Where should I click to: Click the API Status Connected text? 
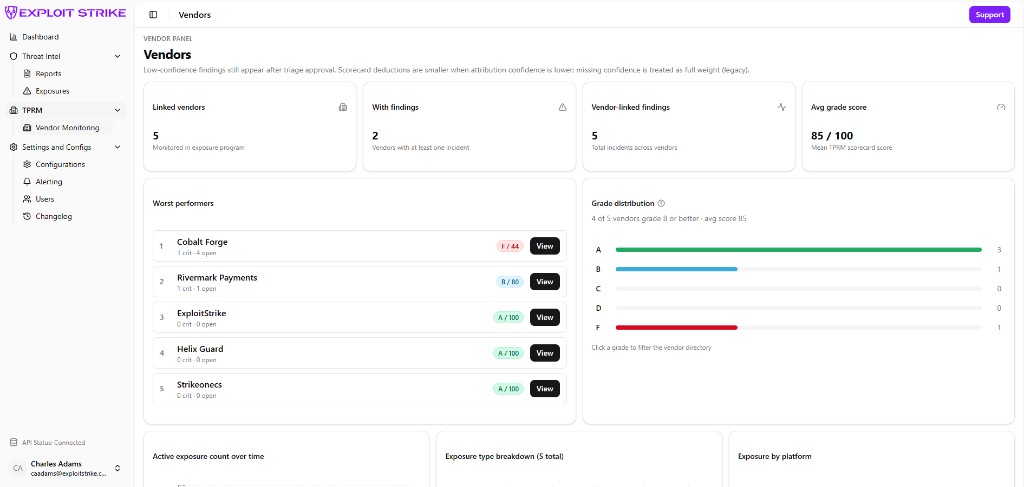54,443
